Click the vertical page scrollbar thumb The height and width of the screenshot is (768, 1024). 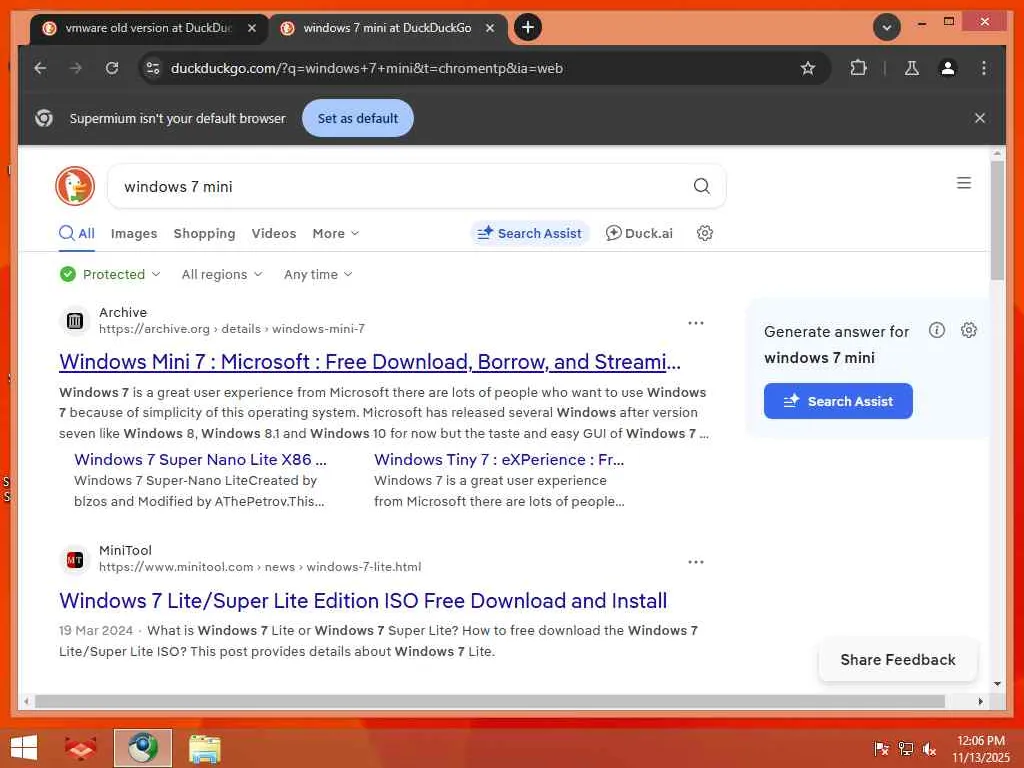(x=997, y=221)
